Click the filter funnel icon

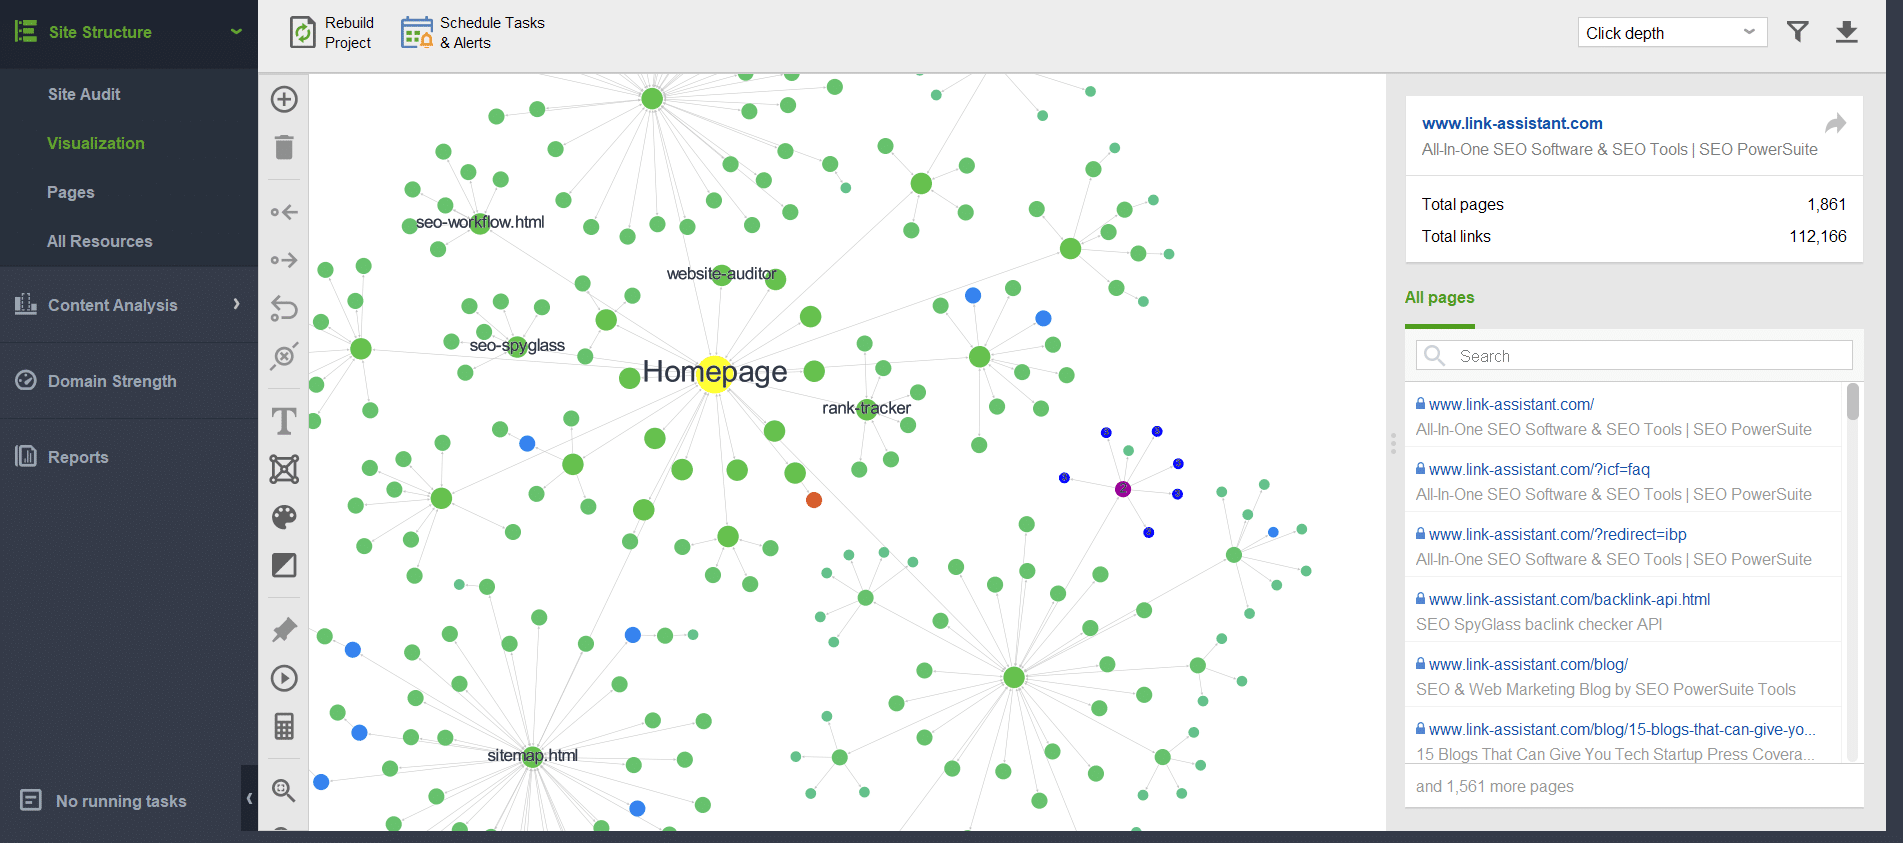[1798, 32]
